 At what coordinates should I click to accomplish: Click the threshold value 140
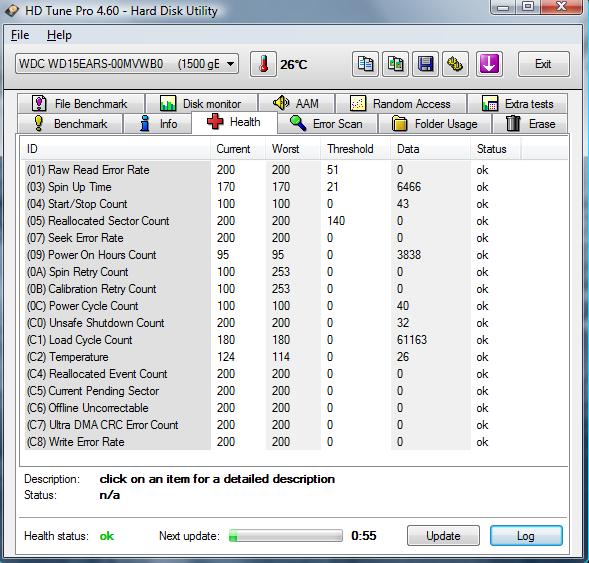[x=336, y=221]
